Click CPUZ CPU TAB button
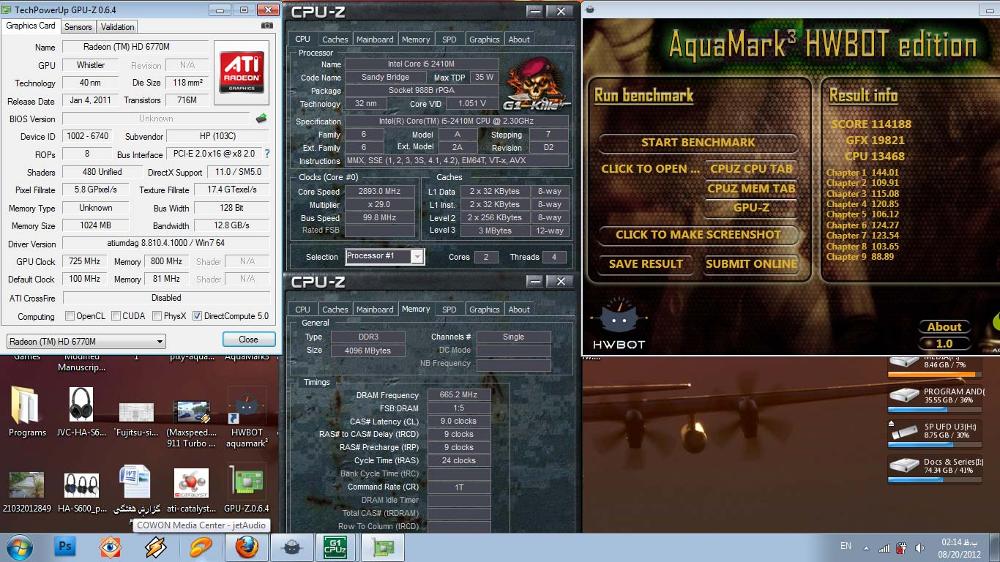The width and height of the screenshot is (1000, 562). pyautogui.click(x=751, y=168)
